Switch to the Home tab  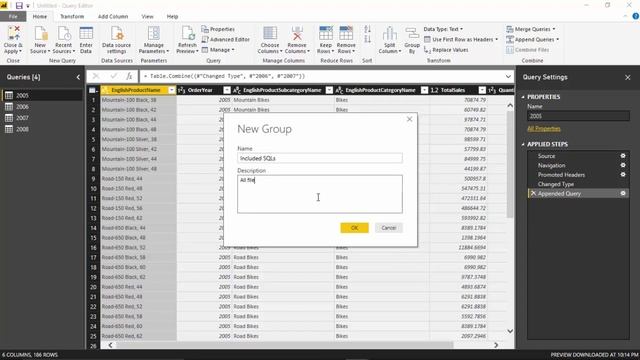click(40, 16)
